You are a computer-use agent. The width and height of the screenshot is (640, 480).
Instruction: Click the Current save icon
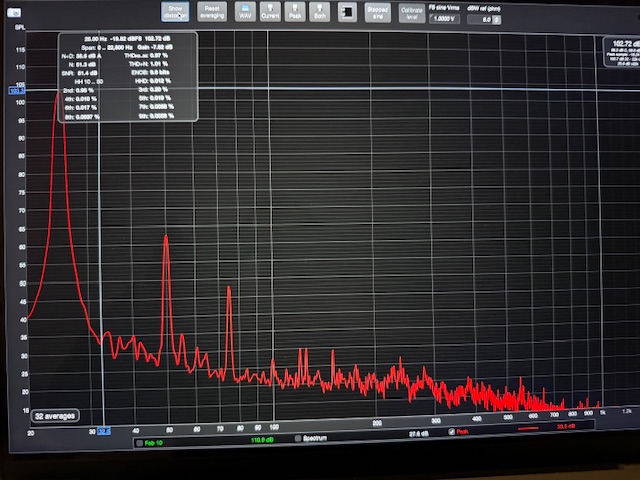point(269,11)
